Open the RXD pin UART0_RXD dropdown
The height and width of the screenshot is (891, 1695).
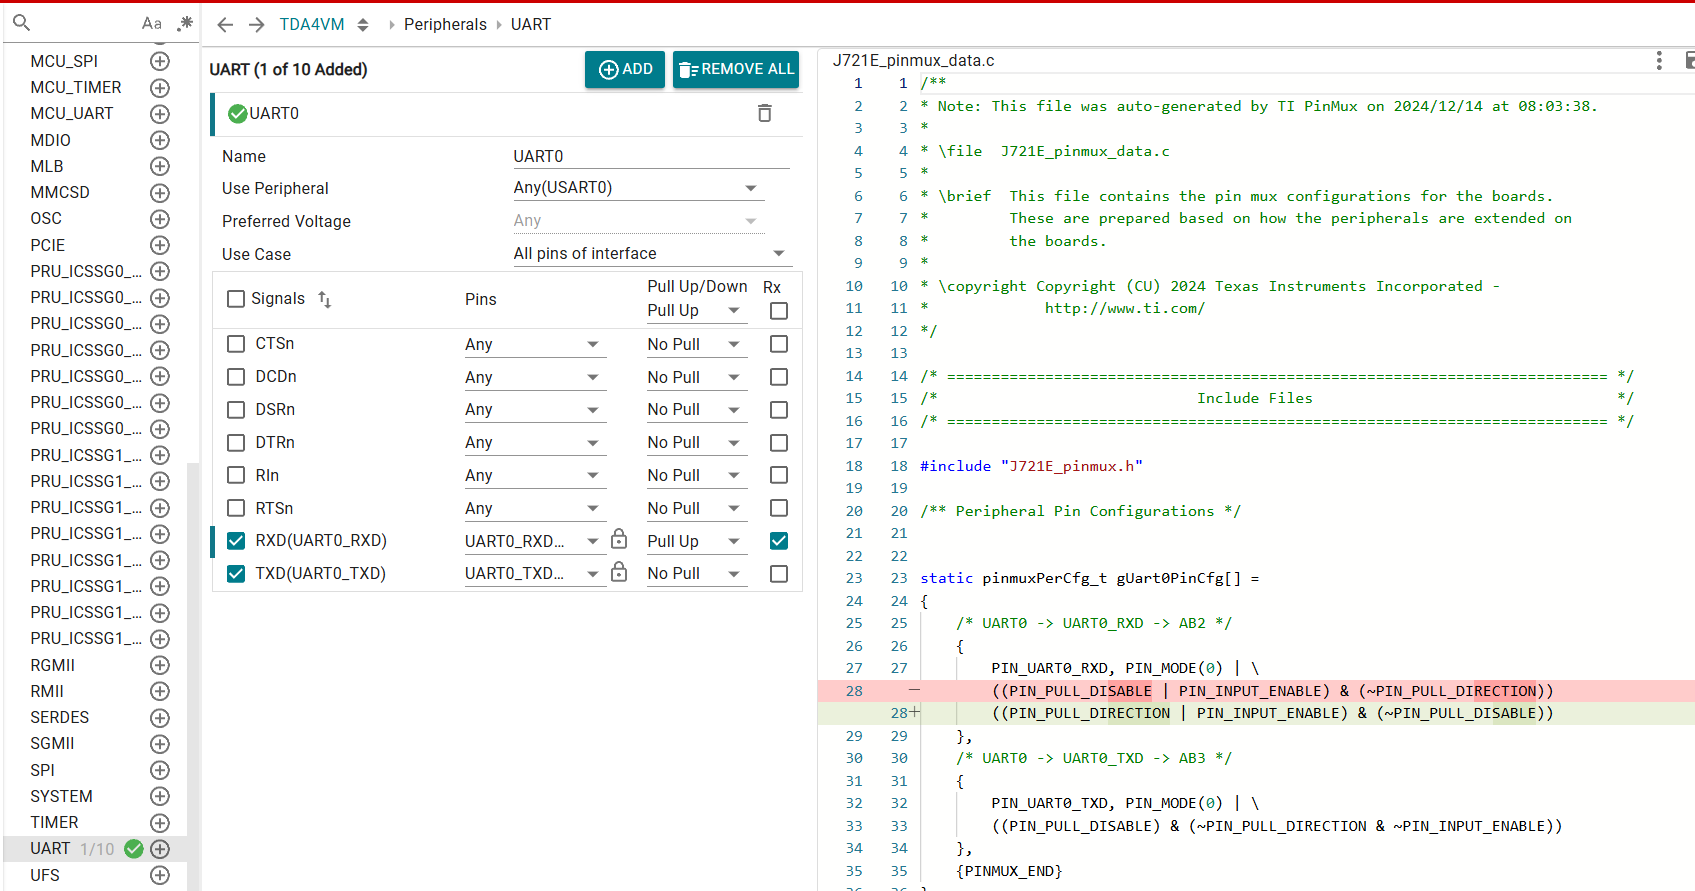coord(534,542)
